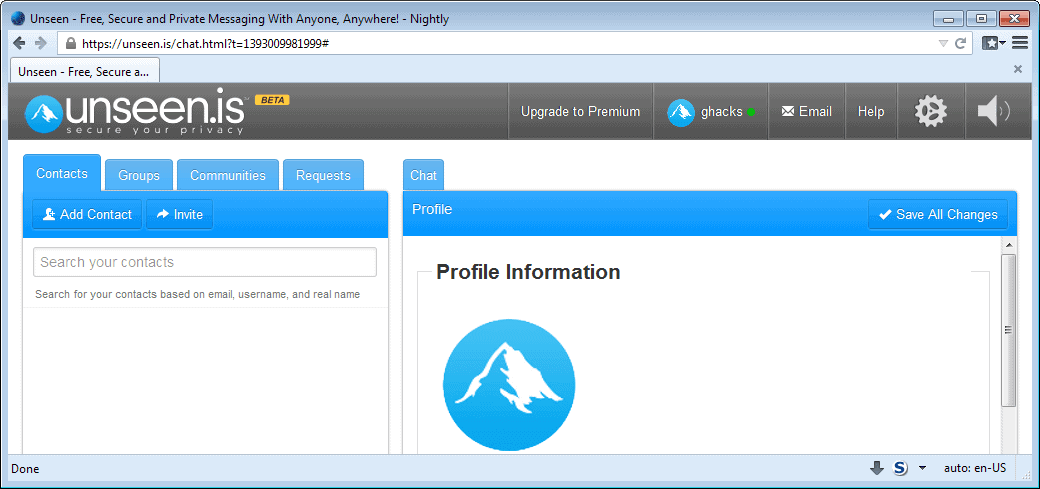Click the large profile picture
Image resolution: width=1040 pixels, height=489 pixels.
[509, 385]
